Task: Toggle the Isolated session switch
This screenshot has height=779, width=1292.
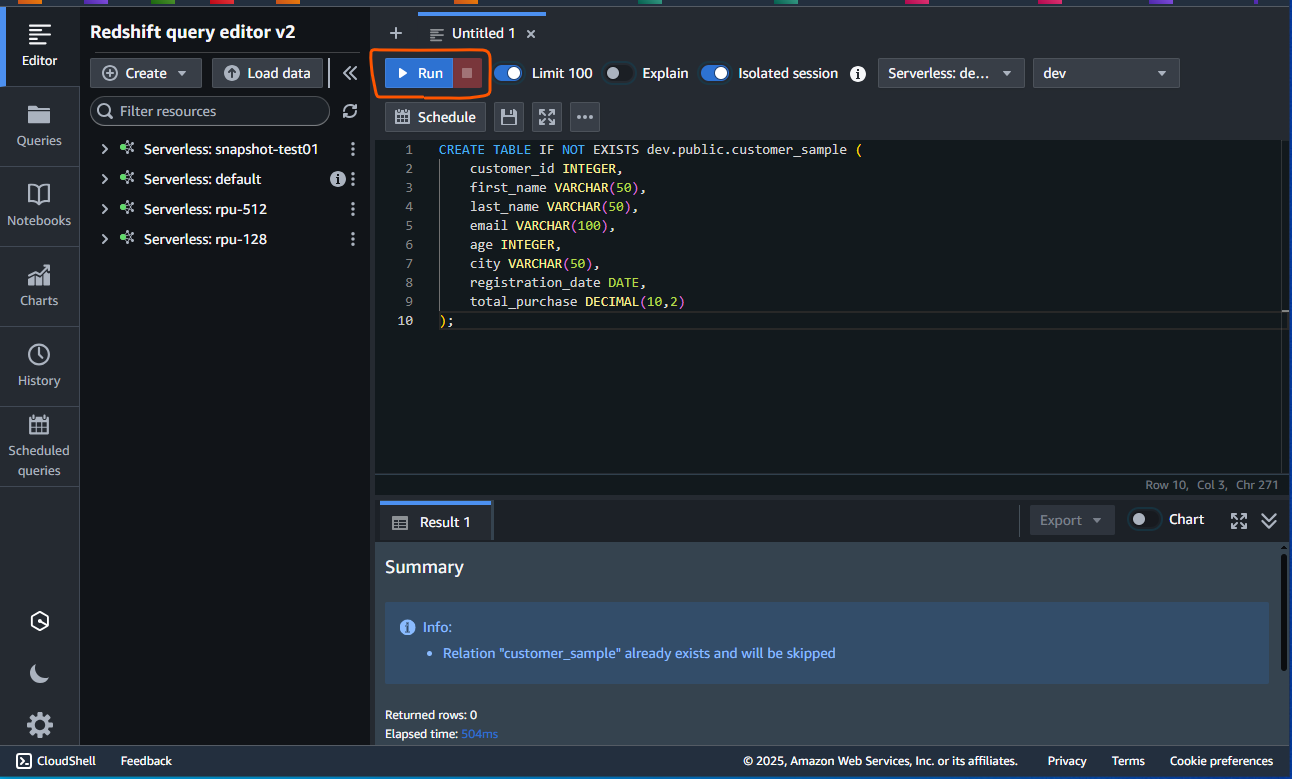Action: point(715,73)
